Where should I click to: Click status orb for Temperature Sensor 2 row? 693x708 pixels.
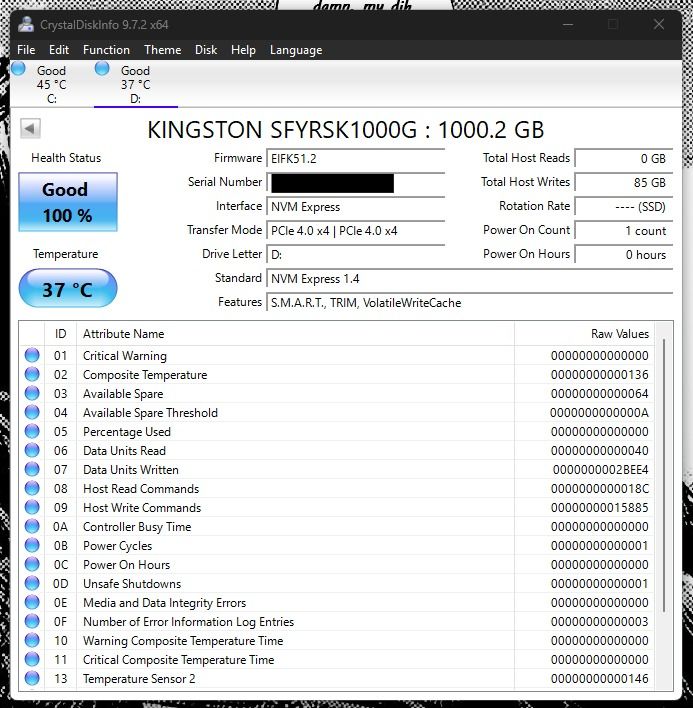click(x=32, y=678)
